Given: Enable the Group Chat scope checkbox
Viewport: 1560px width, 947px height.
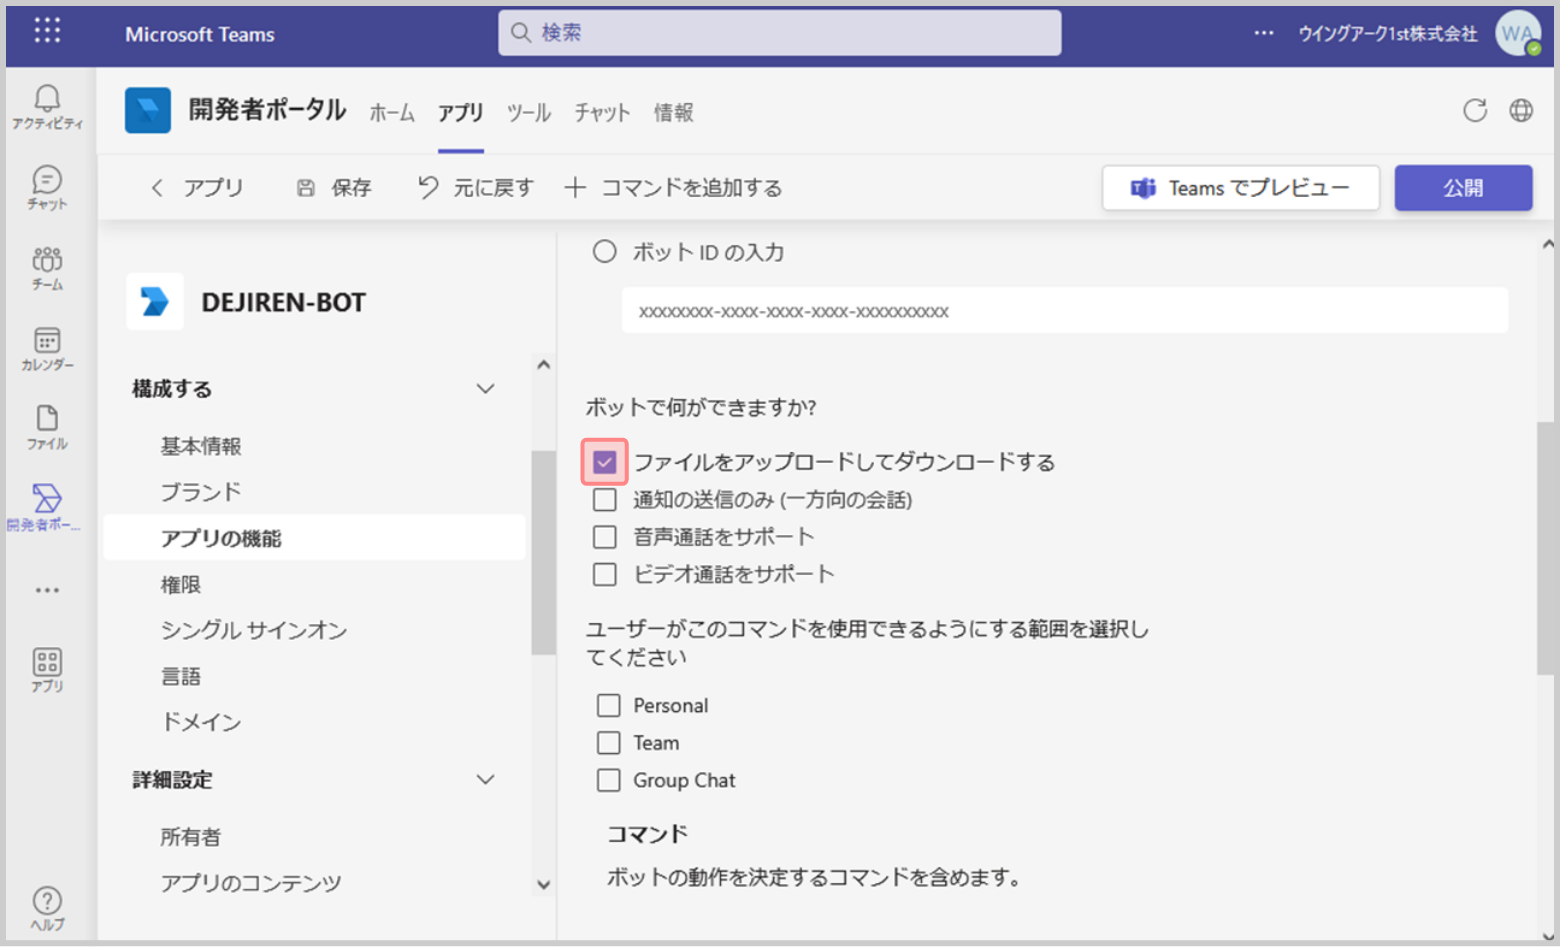Looking at the screenshot, I should click(x=608, y=781).
